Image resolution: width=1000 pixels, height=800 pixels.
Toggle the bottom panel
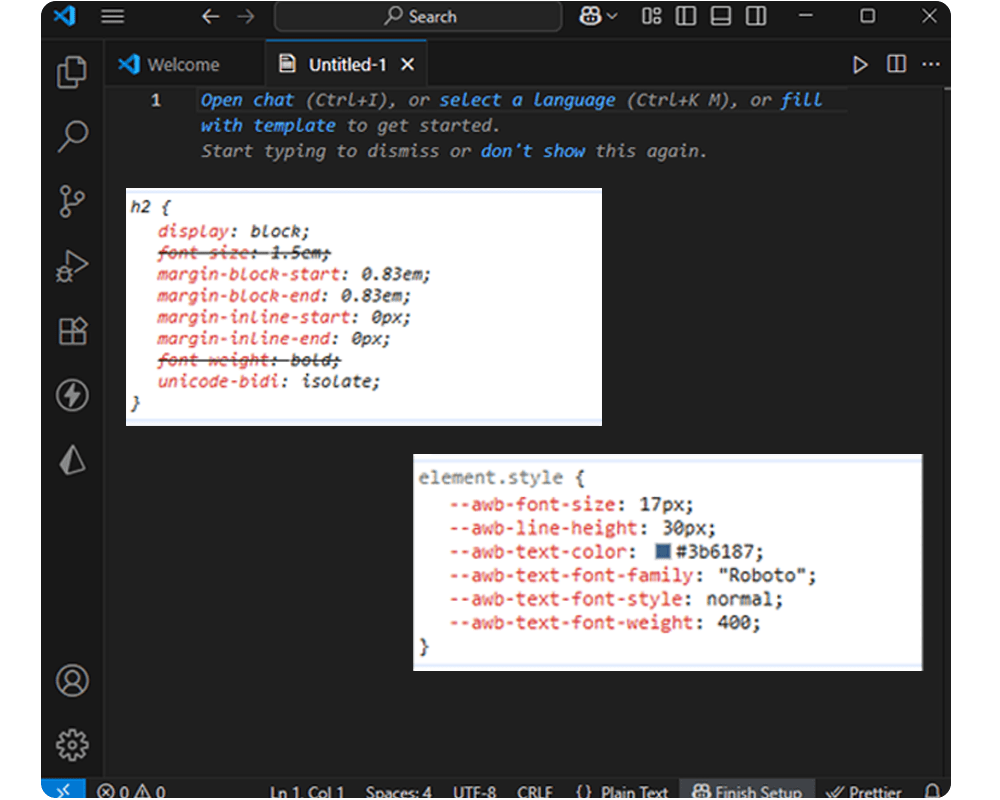[721, 16]
